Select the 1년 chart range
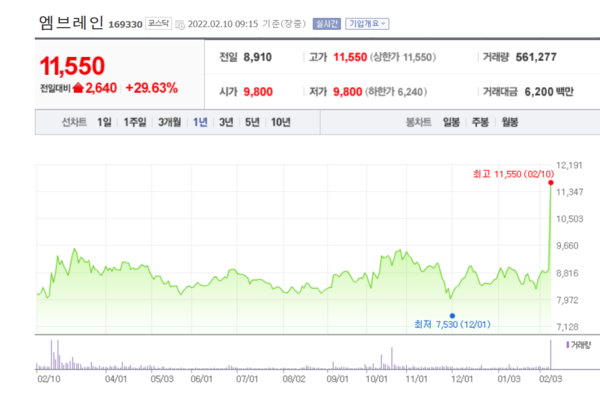The width and height of the screenshot is (600, 397). tap(200, 122)
